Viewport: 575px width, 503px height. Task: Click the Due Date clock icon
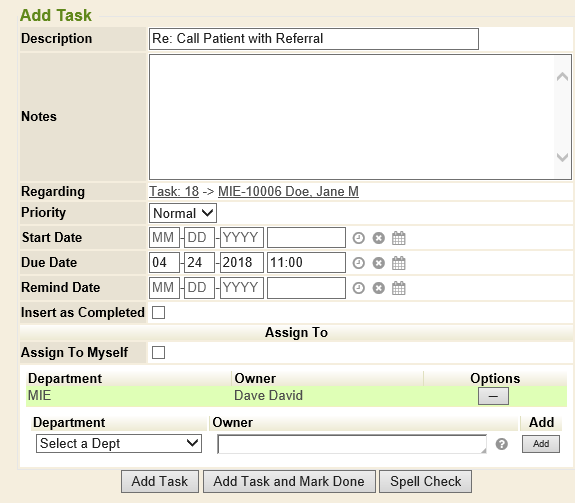tap(359, 263)
